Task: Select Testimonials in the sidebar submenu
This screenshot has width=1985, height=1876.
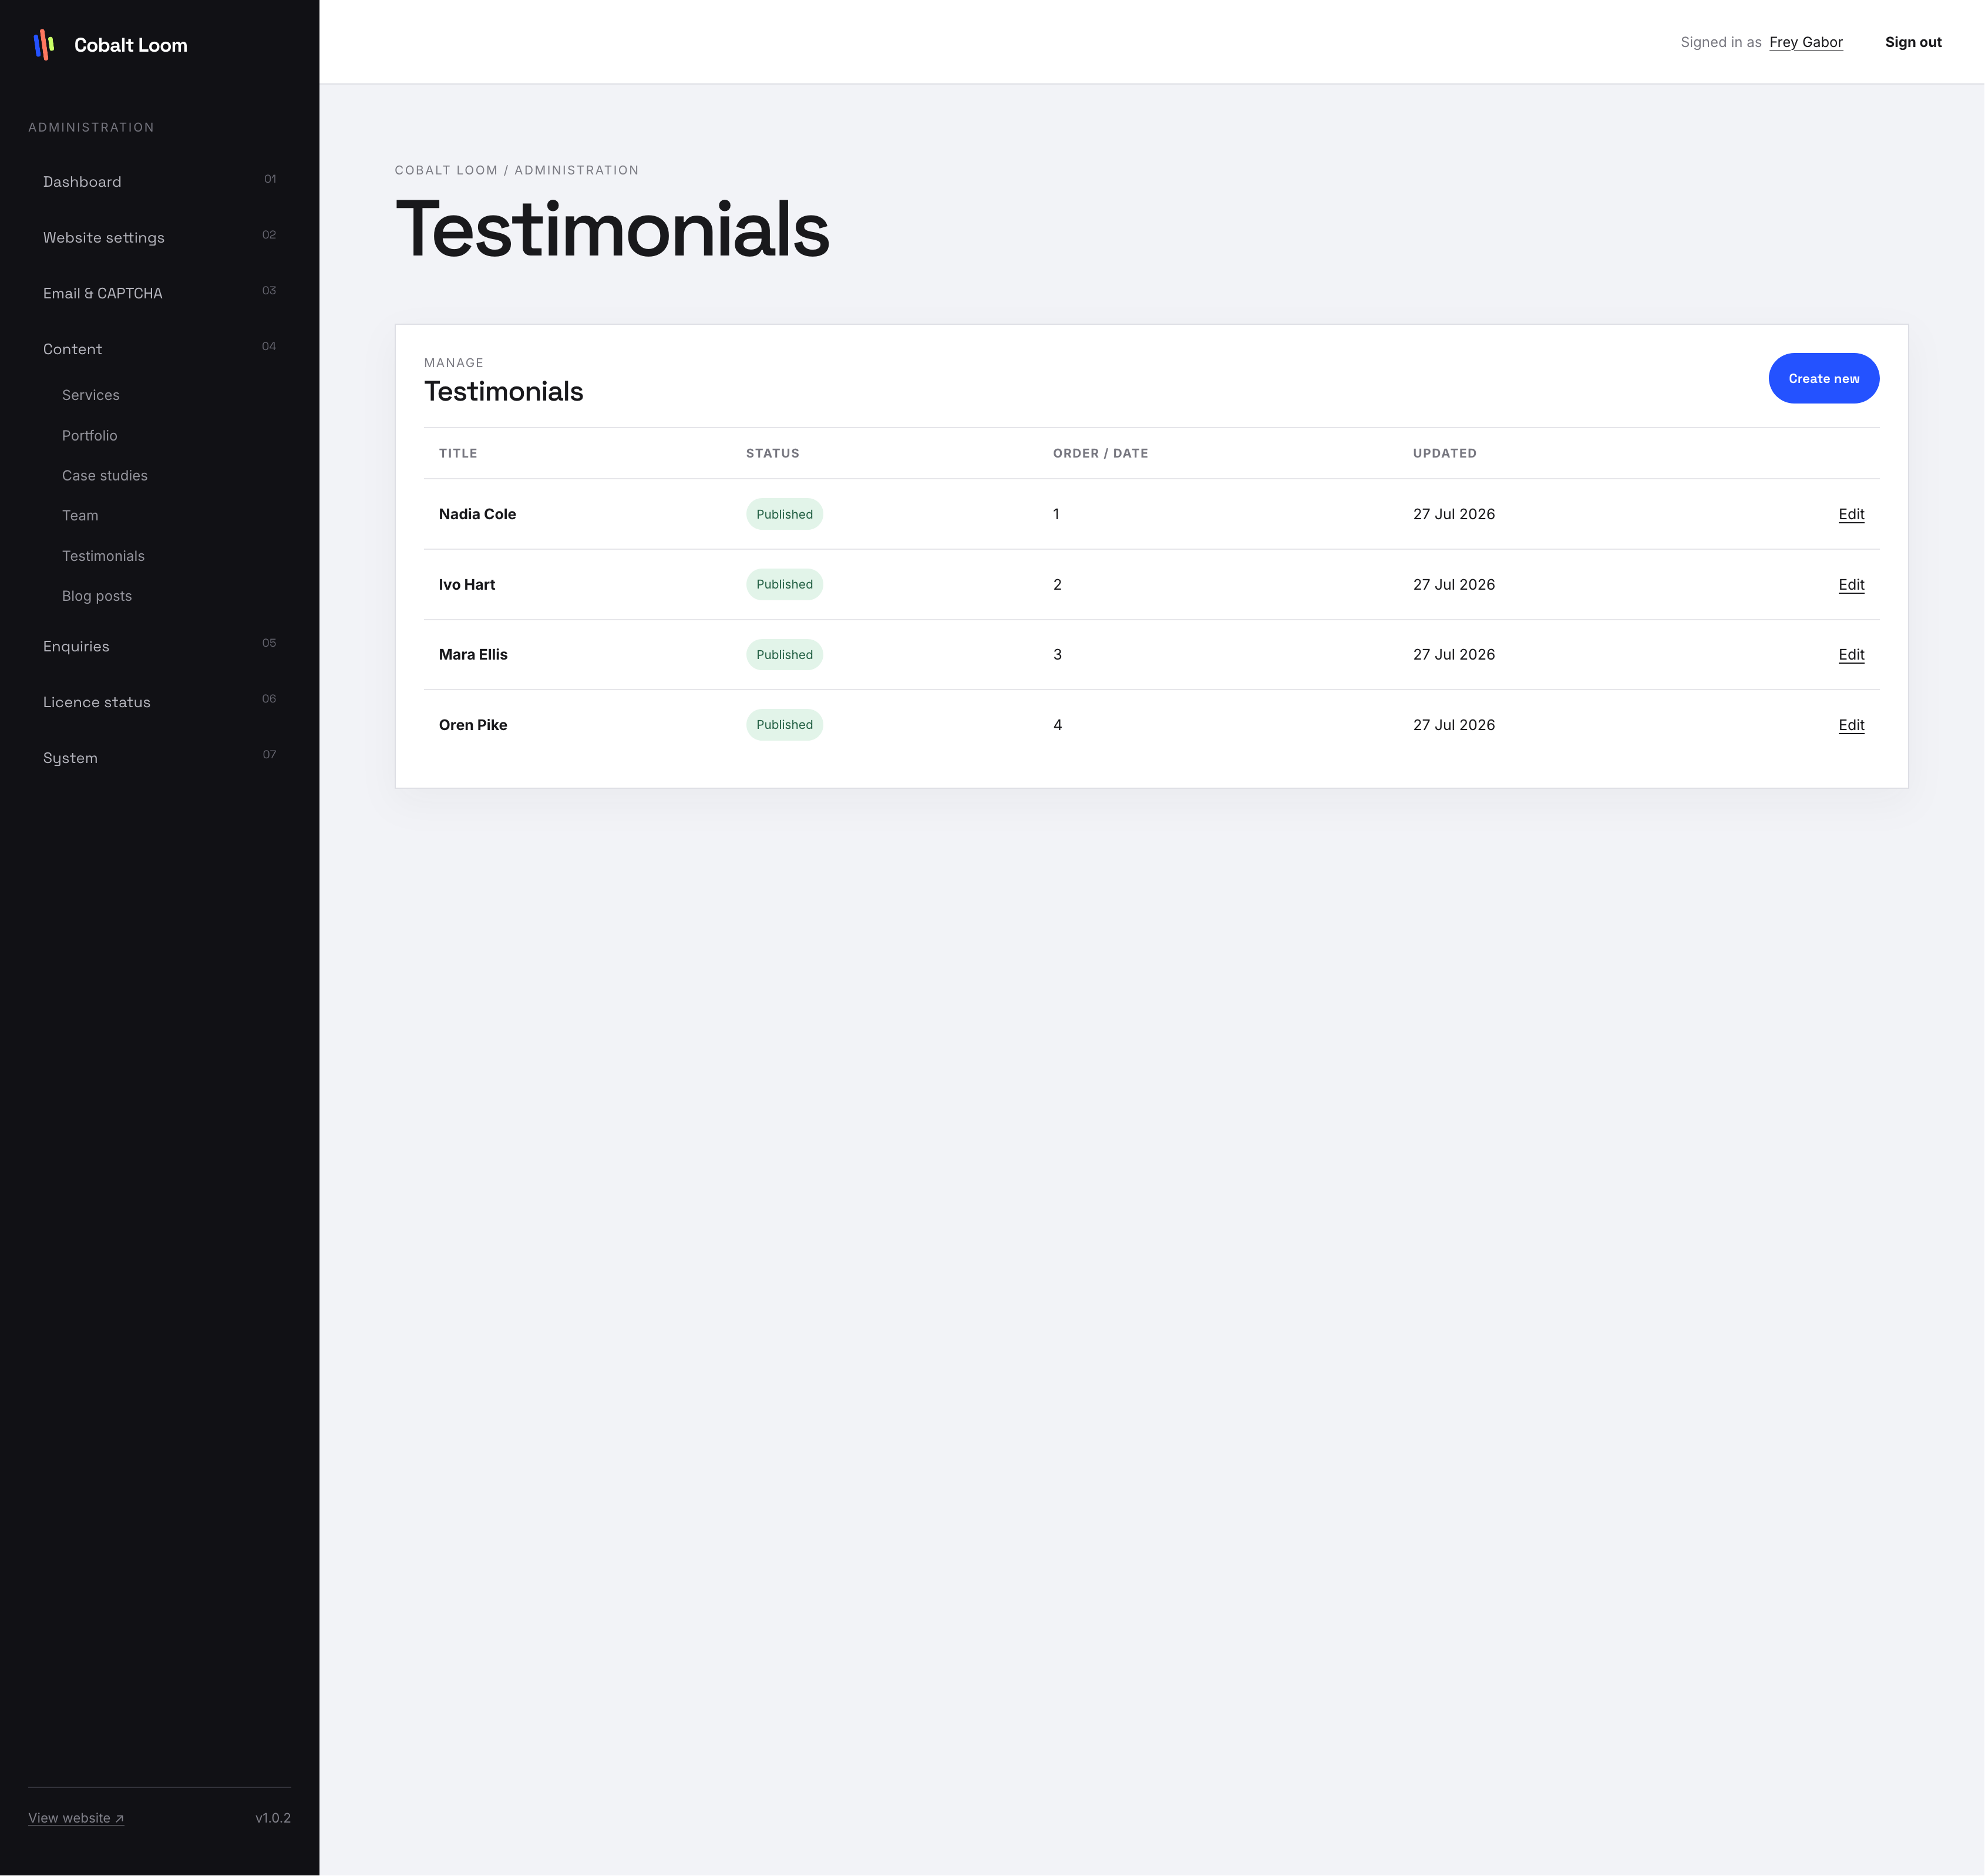Action: click(x=103, y=556)
